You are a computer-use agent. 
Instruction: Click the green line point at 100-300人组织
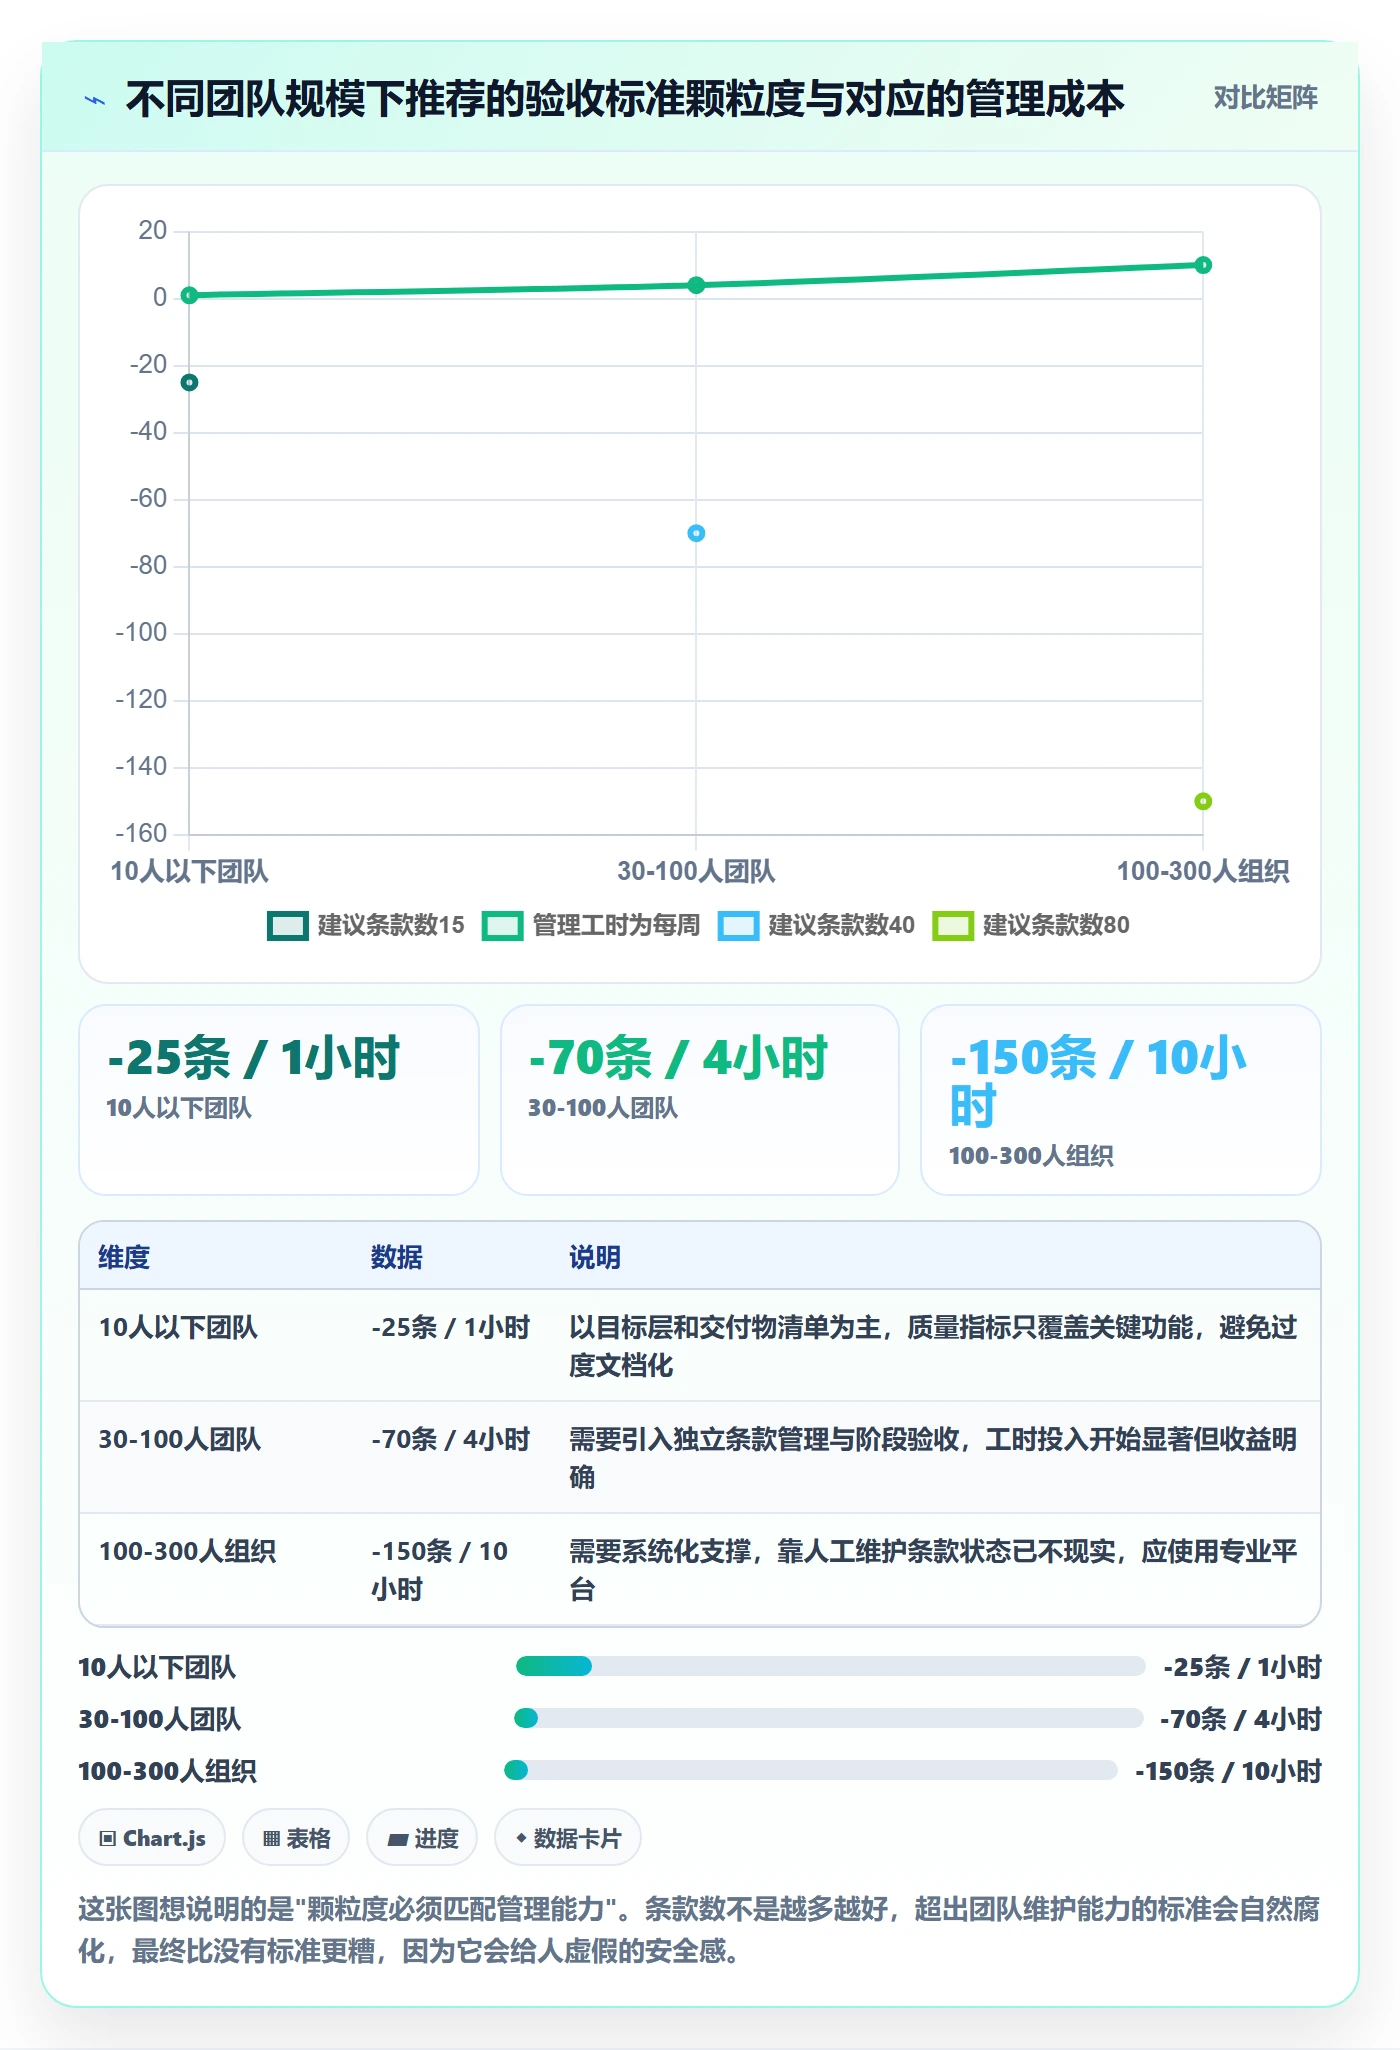(x=1203, y=265)
